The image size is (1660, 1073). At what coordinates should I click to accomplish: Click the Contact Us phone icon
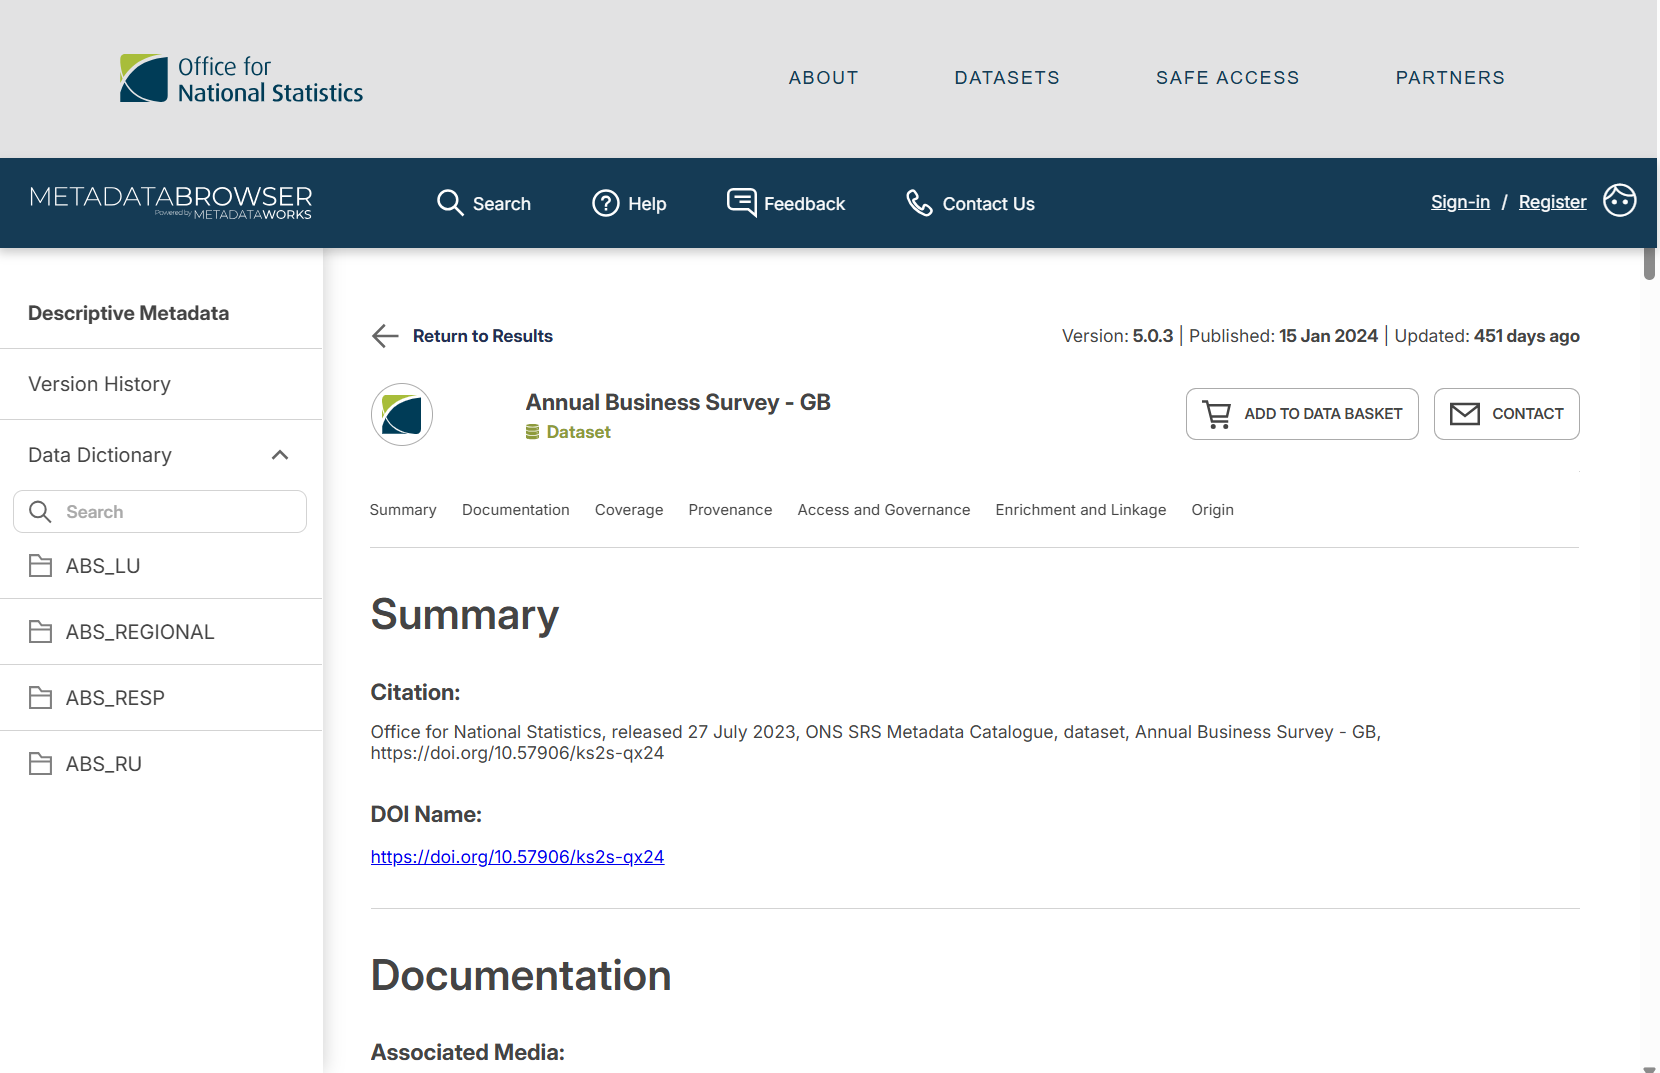click(919, 203)
